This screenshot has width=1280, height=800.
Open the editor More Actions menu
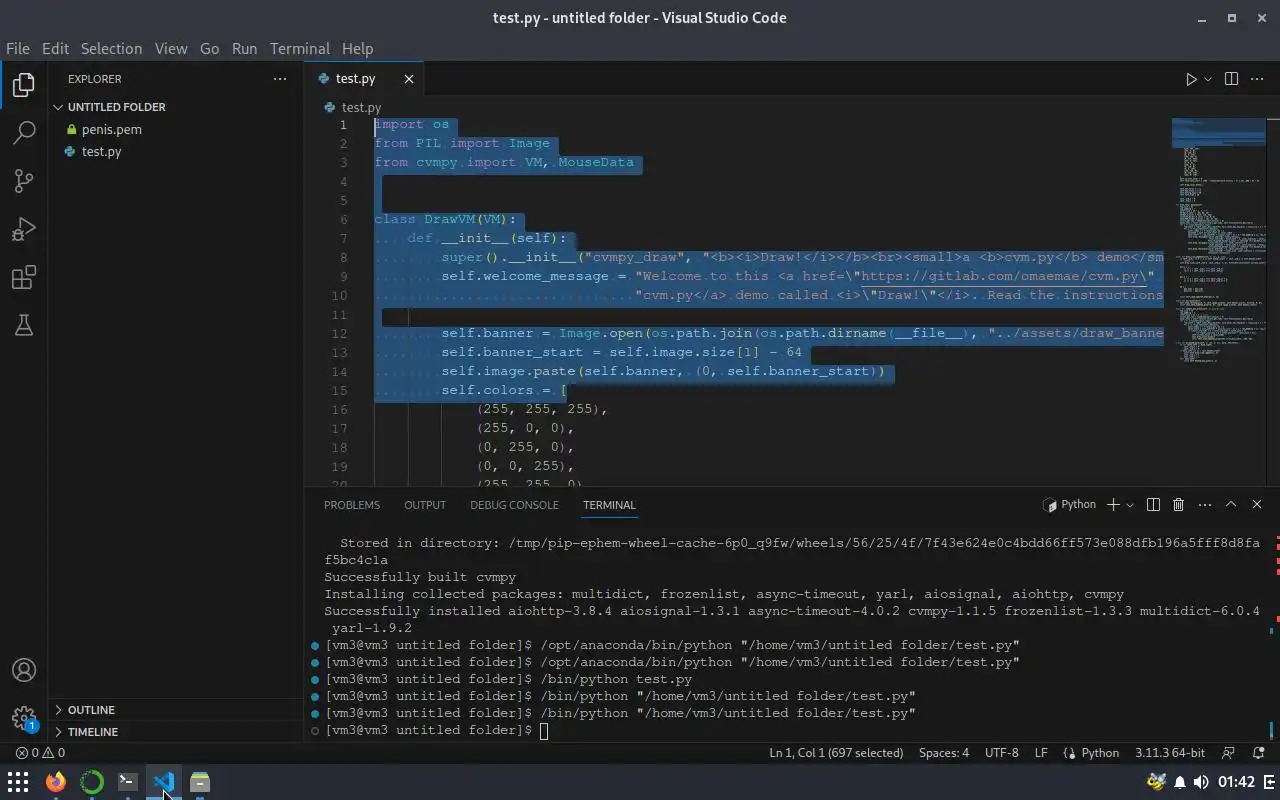pyautogui.click(x=1257, y=79)
